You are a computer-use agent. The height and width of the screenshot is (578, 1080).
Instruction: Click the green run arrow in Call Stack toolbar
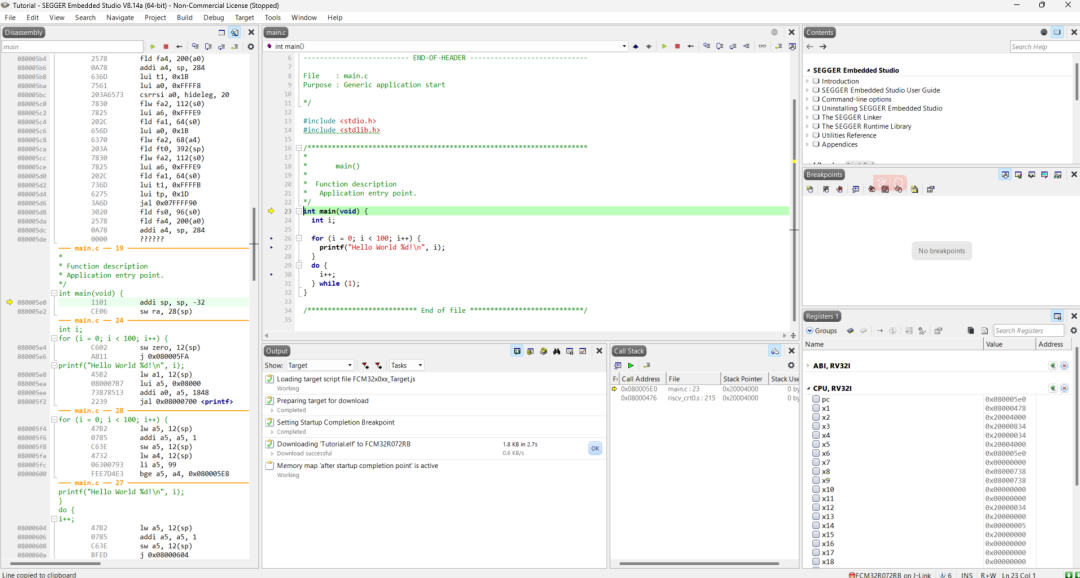(x=631, y=366)
